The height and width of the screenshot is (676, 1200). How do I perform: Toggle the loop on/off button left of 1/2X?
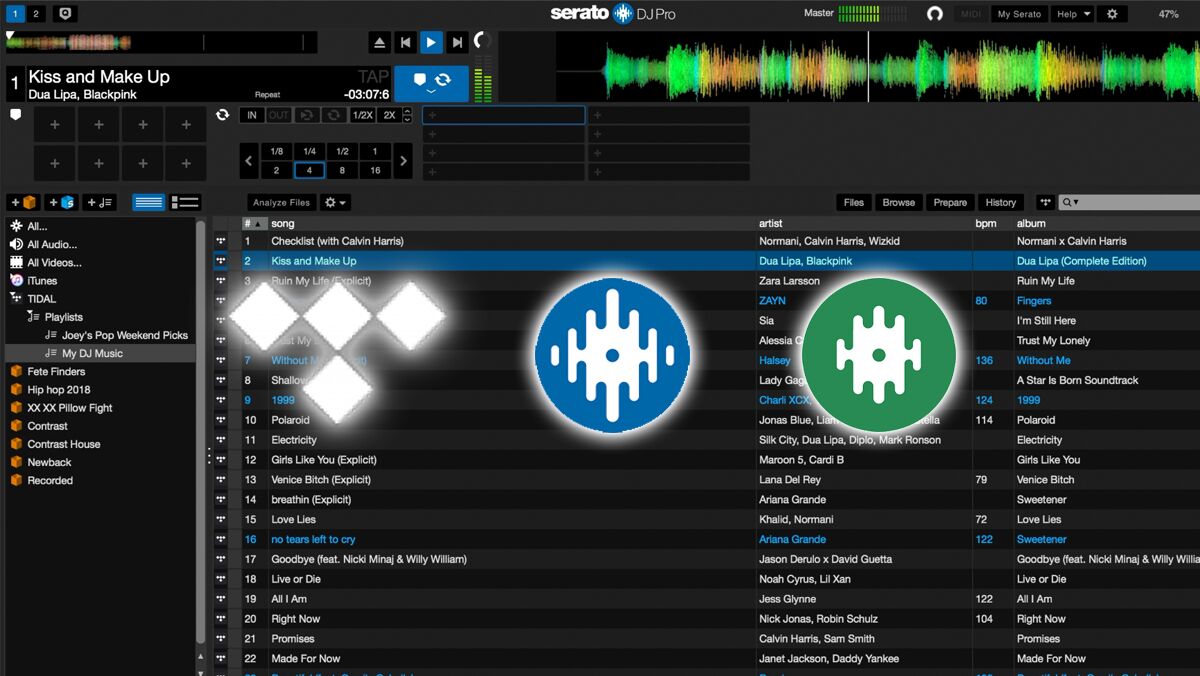tap(333, 115)
